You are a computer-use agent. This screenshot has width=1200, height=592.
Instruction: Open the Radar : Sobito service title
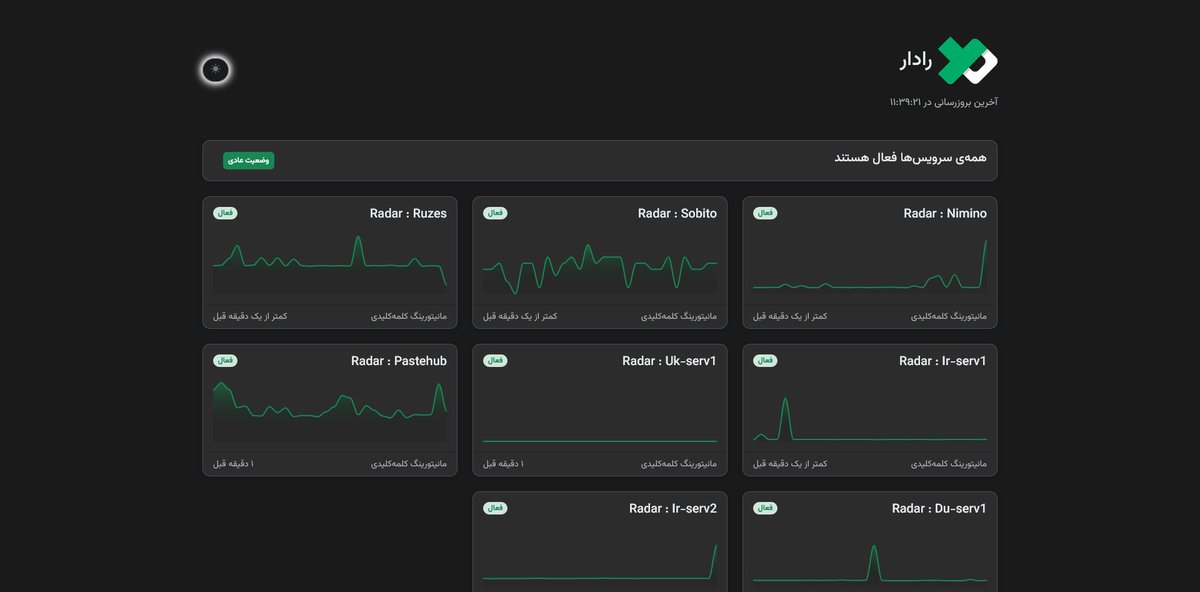(677, 213)
